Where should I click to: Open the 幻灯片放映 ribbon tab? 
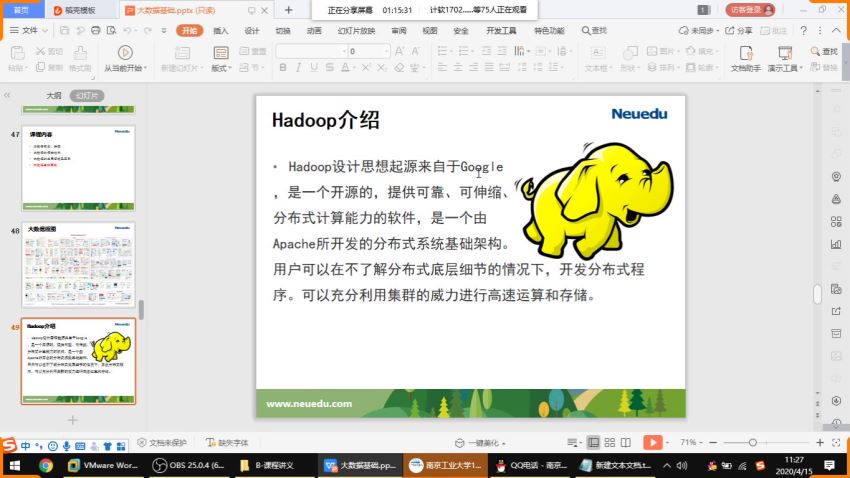click(x=356, y=30)
